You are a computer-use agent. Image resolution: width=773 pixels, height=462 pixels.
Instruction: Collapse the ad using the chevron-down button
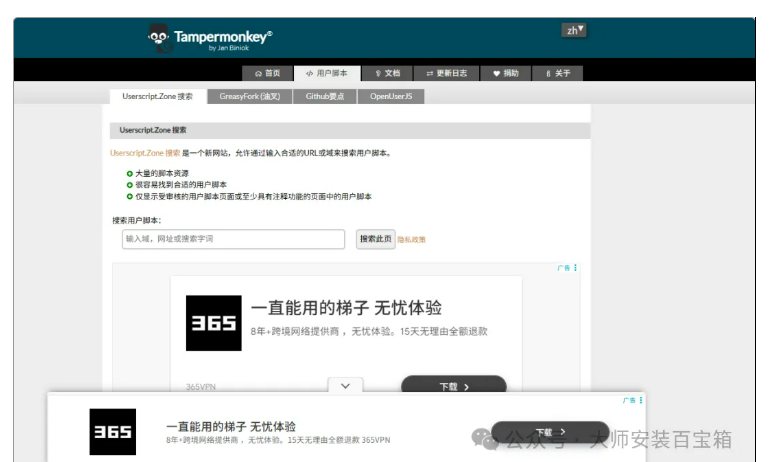point(345,385)
